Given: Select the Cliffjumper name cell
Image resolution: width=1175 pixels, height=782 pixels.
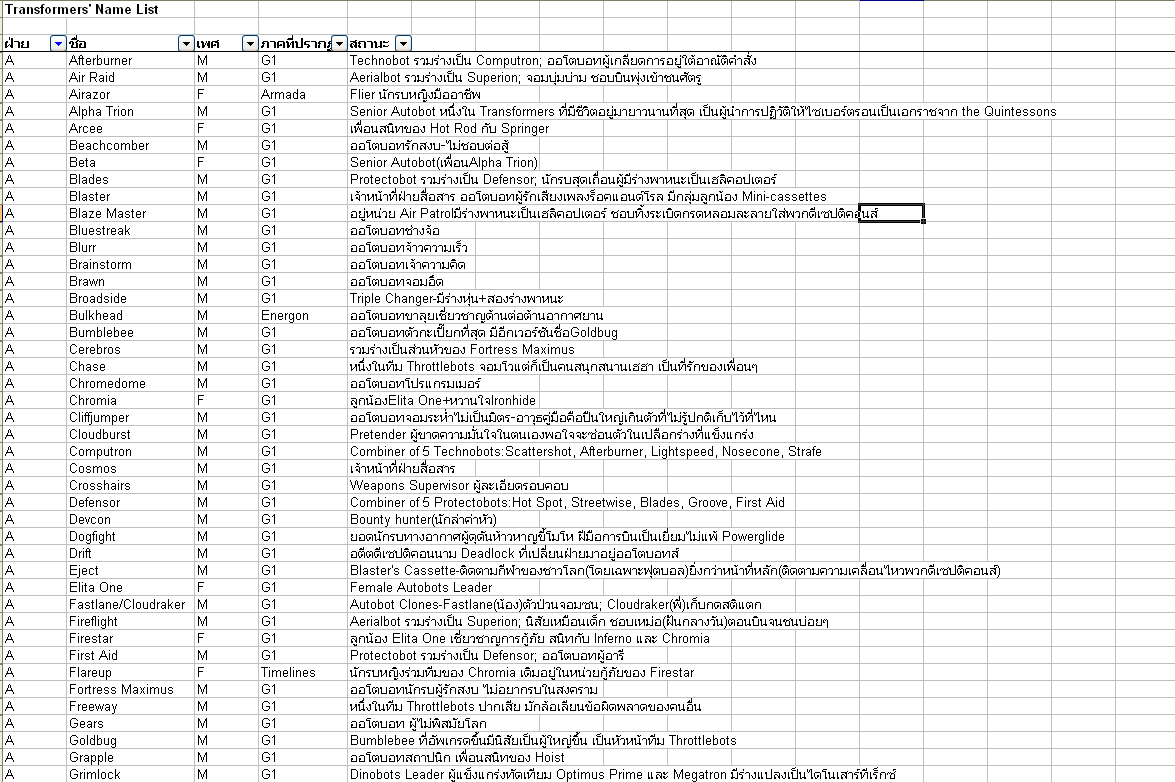Looking at the screenshot, I should (130, 417).
